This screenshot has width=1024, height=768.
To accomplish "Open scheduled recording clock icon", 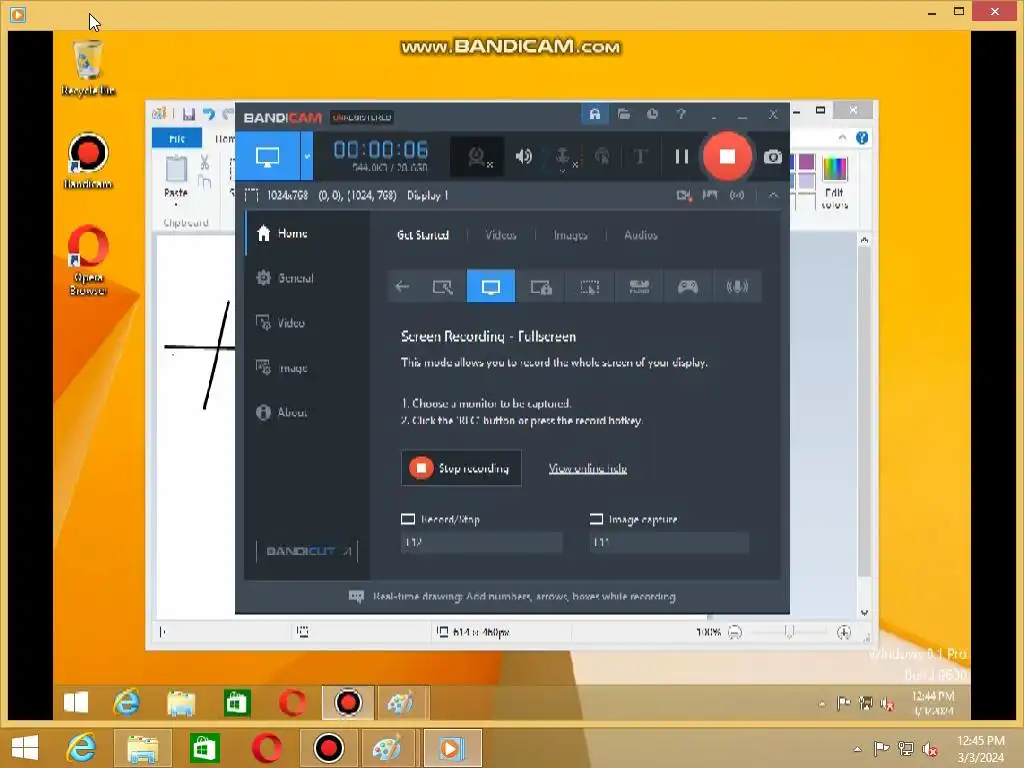I will pos(652,115).
